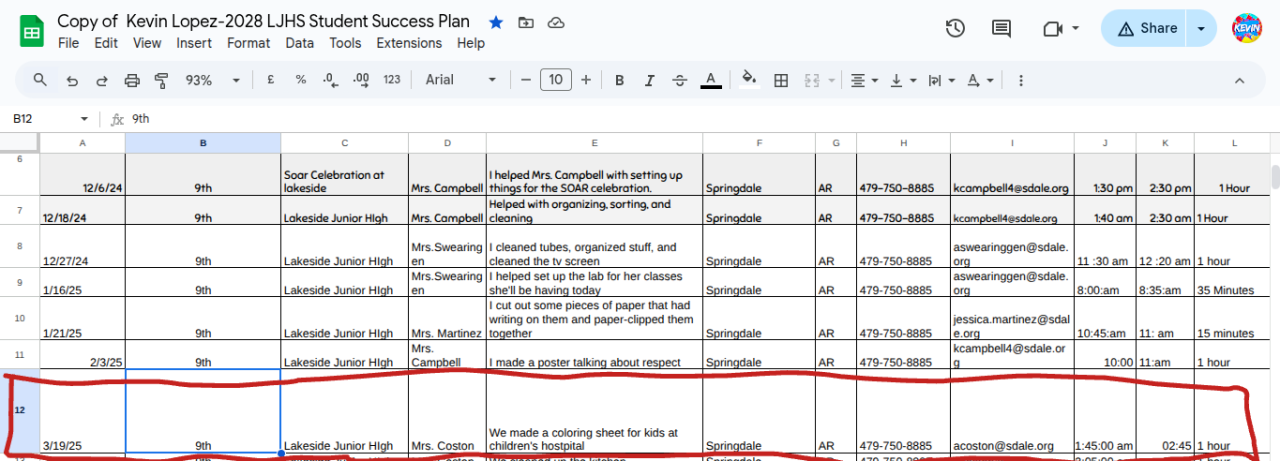Redo the last action
This screenshot has width=1280, height=461.
pos(101,80)
